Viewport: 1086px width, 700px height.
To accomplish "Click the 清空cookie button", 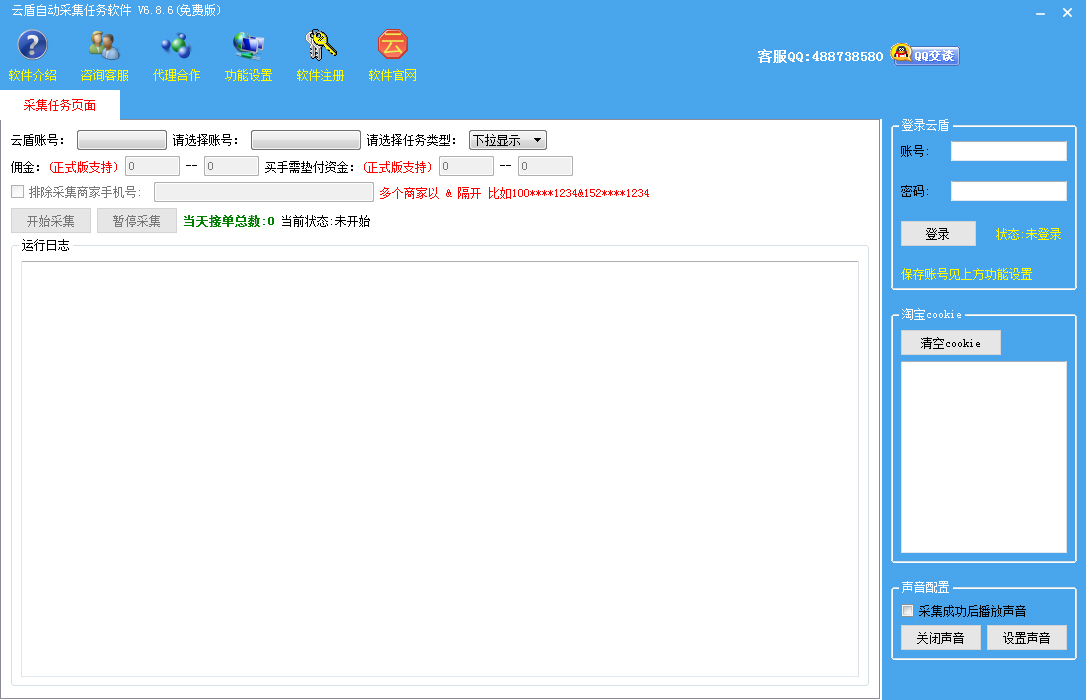I will click(x=950, y=343).
